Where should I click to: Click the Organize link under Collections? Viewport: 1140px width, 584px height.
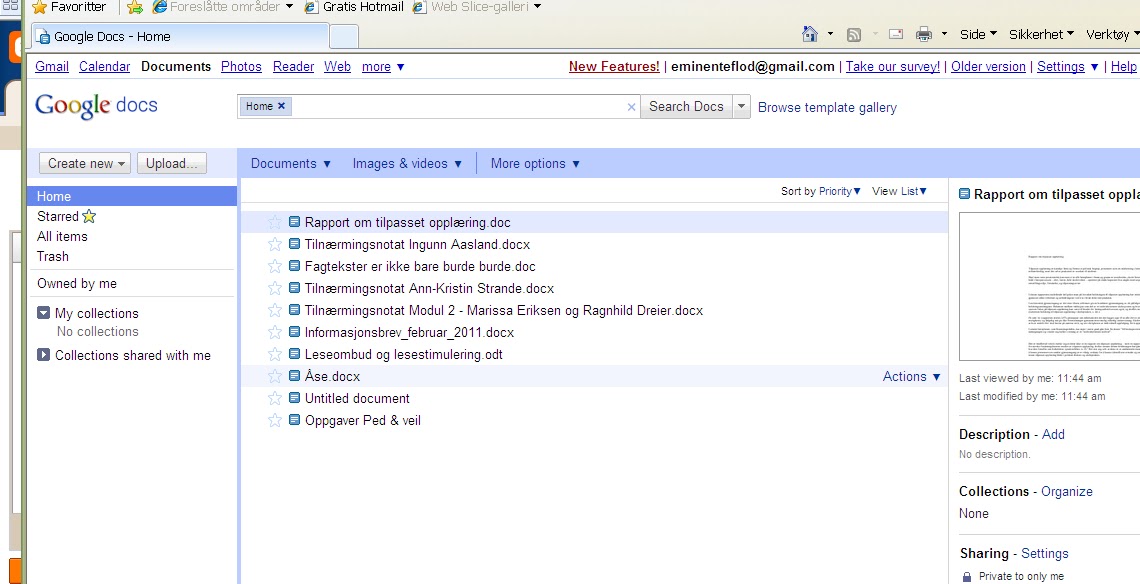pos(1067,492)
